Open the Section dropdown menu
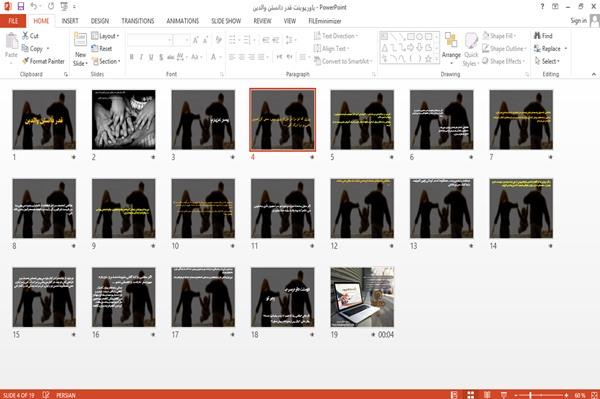The width and height of the screenshot is (600, 399). pyautogui.click(x=106, y=61)
